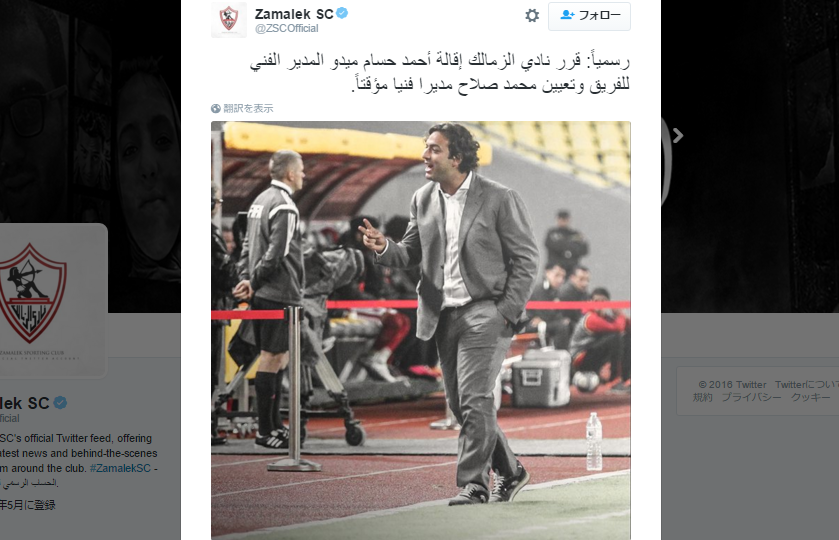Click the Arabic tweet text body
The height and width of the screenshot is (540, 839).
(x=439, y=72)
